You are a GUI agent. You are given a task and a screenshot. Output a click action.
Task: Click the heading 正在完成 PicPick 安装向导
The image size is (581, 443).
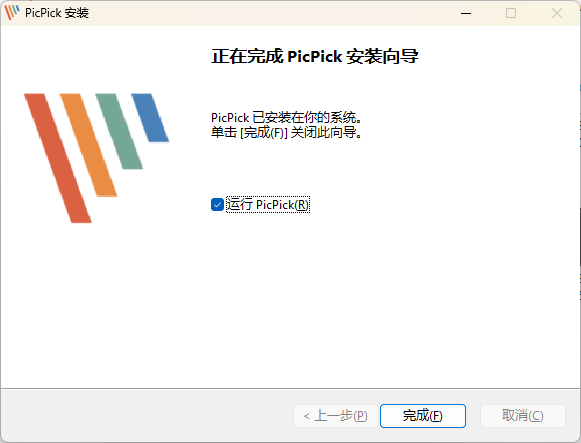(315, 57)
